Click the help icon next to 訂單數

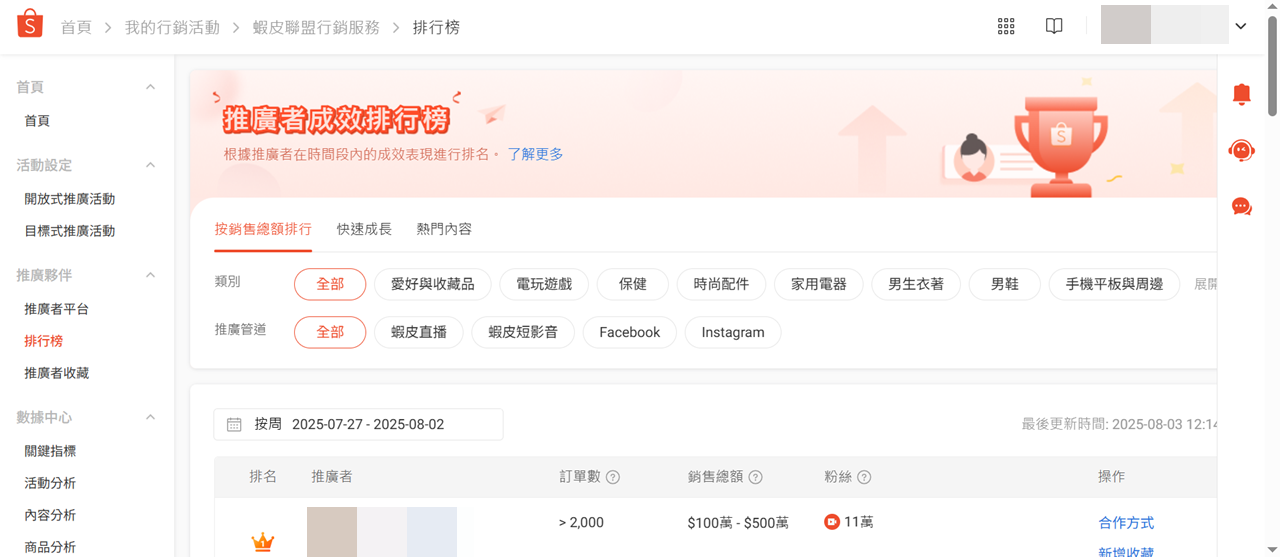tap(613, 478)
